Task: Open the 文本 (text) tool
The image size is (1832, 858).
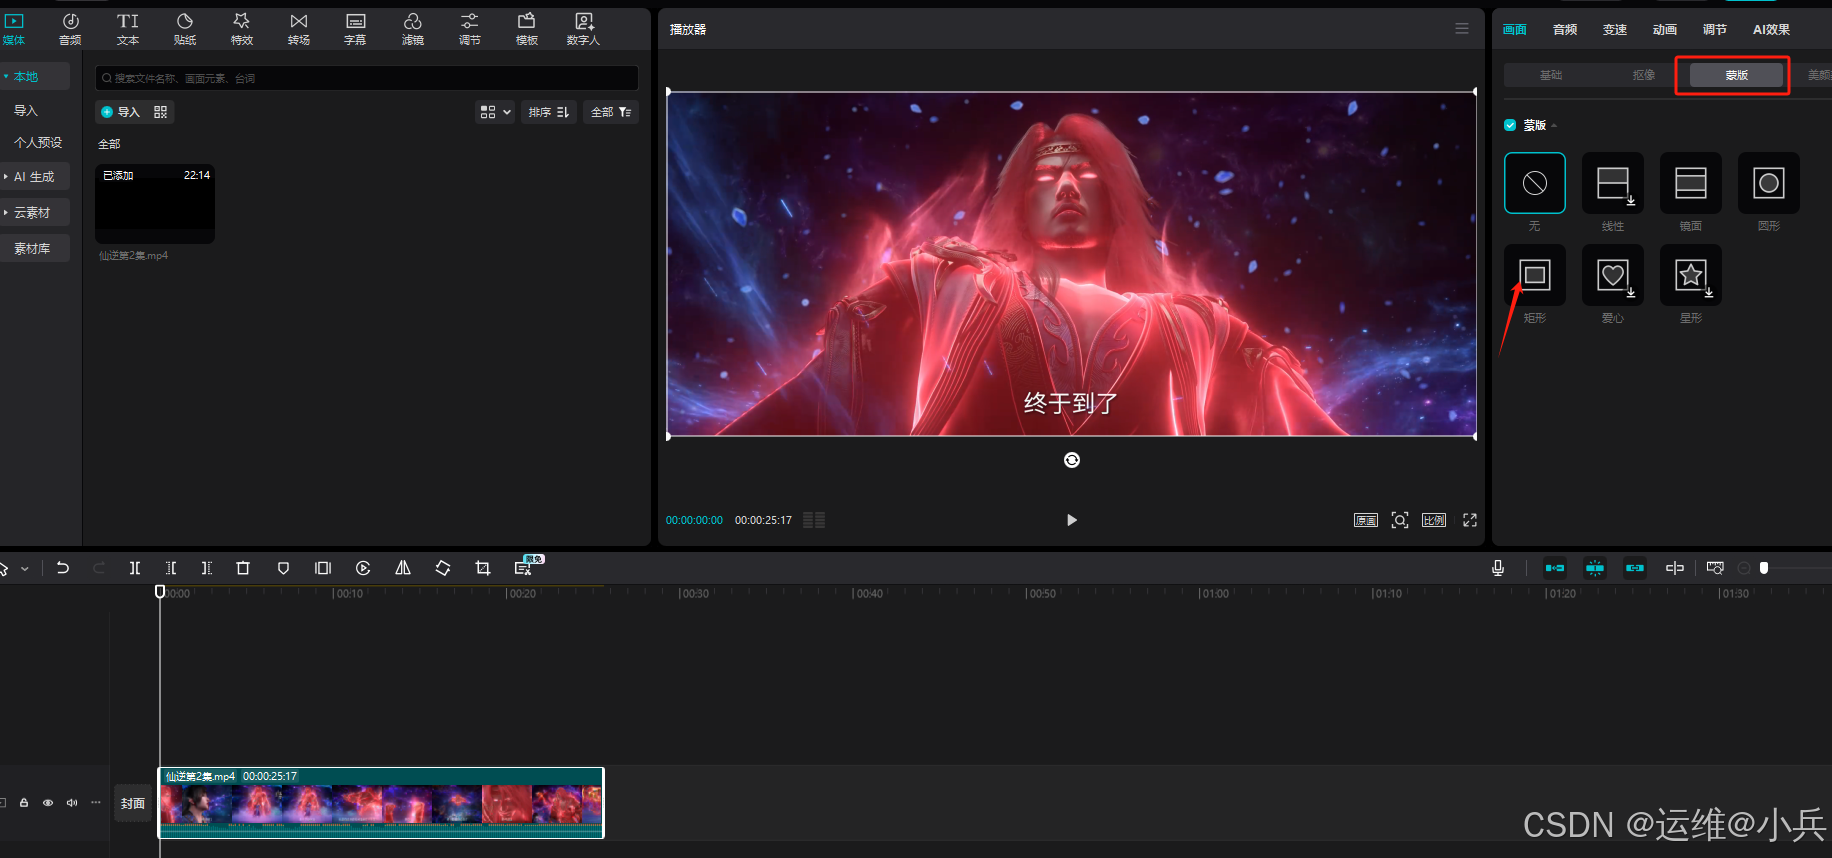Action: (128, 29)
